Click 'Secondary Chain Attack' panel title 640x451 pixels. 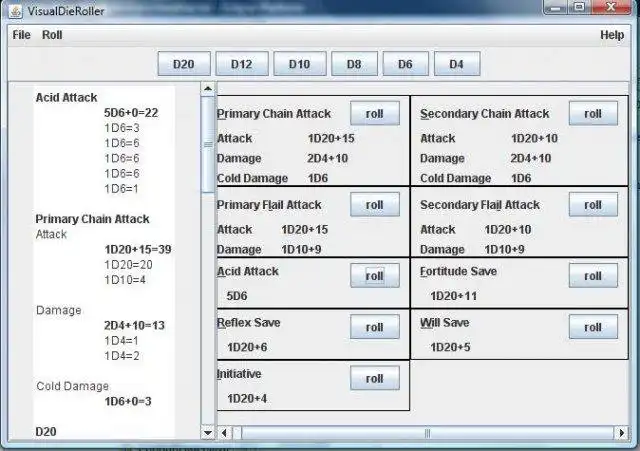(485, 114)
